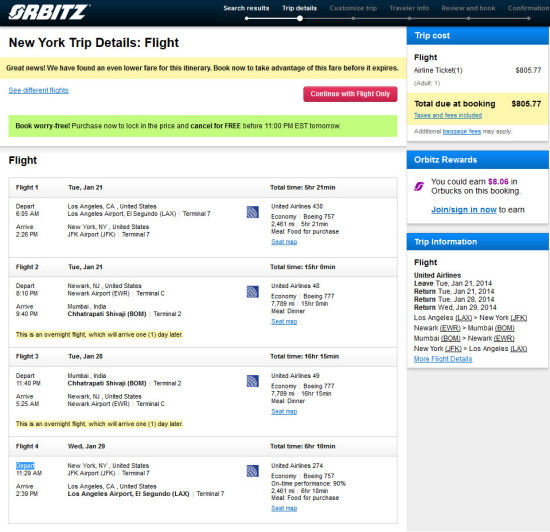Click the Orbitz logo
The height and width of the screenshot is (532, 550).
49,12
